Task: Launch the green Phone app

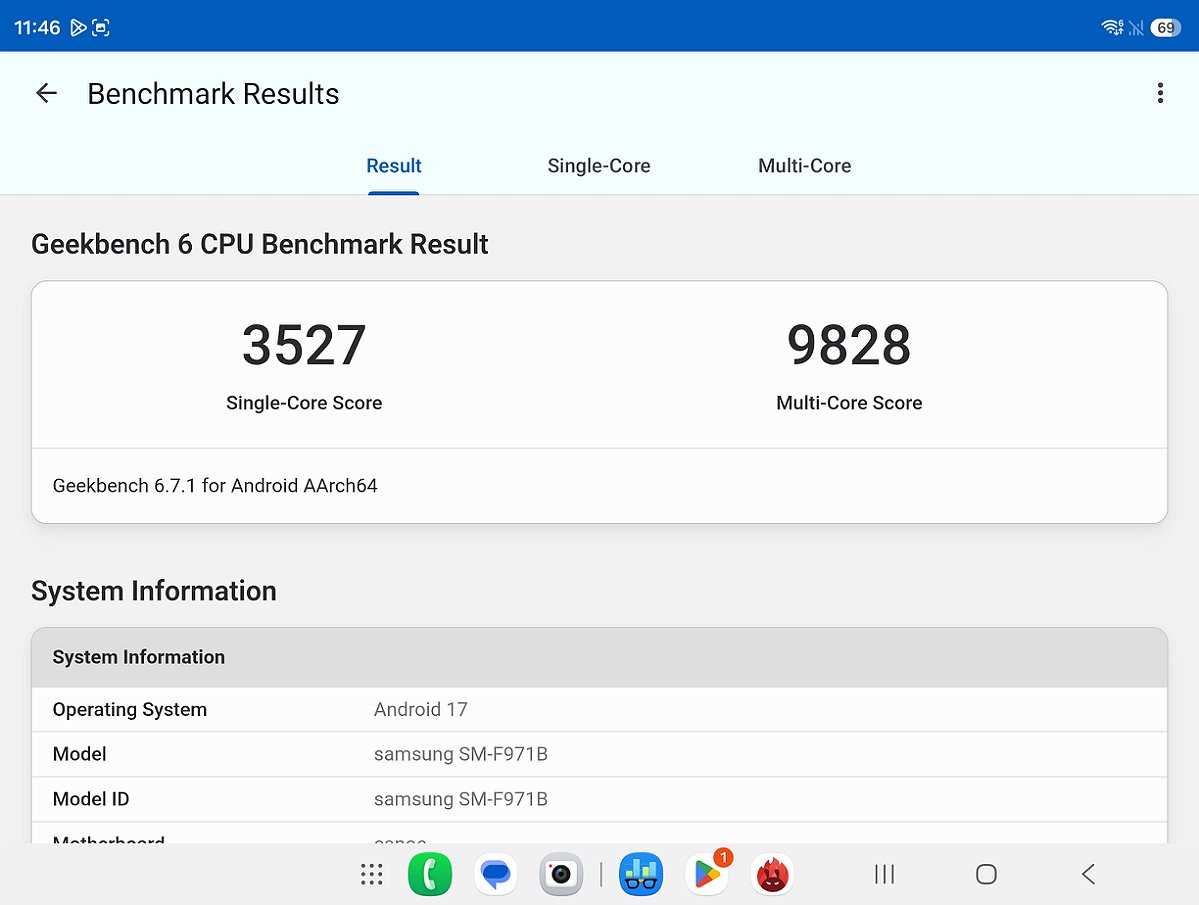Action: pyautogui.click(x=430, y=874)
